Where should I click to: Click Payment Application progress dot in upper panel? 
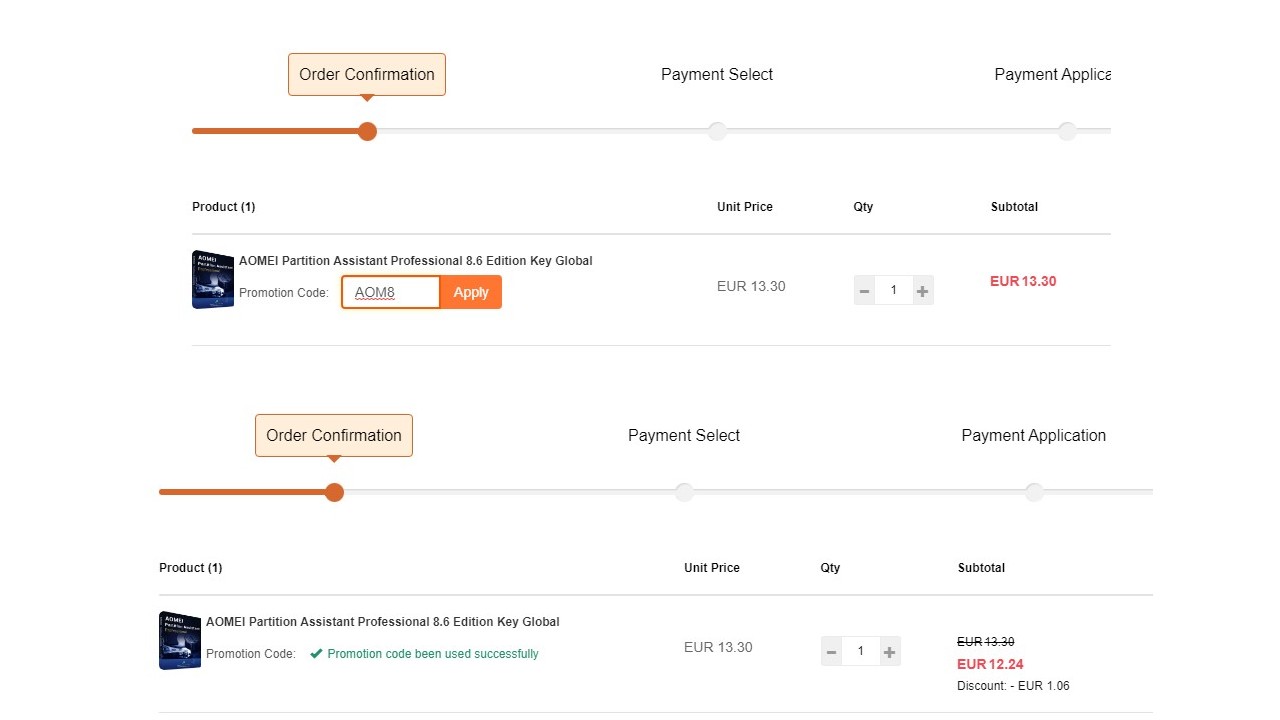[x=1067, y=131]
